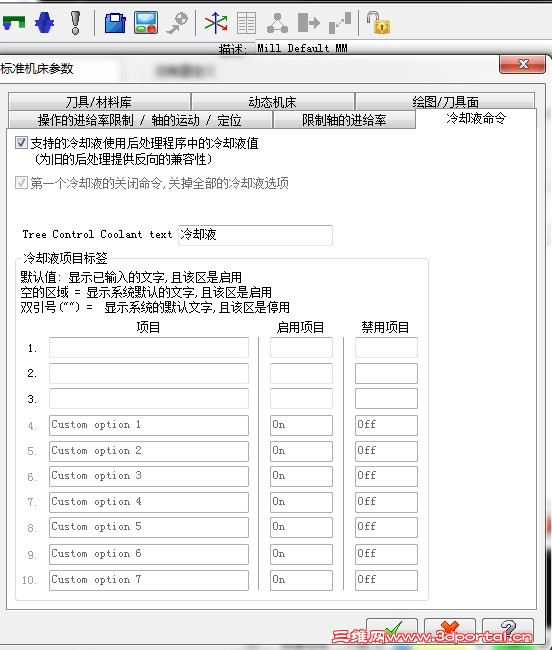Click the Off field in row 5
Screen dimensions: 552x650
pyautogui.click(x=386, y=451)
